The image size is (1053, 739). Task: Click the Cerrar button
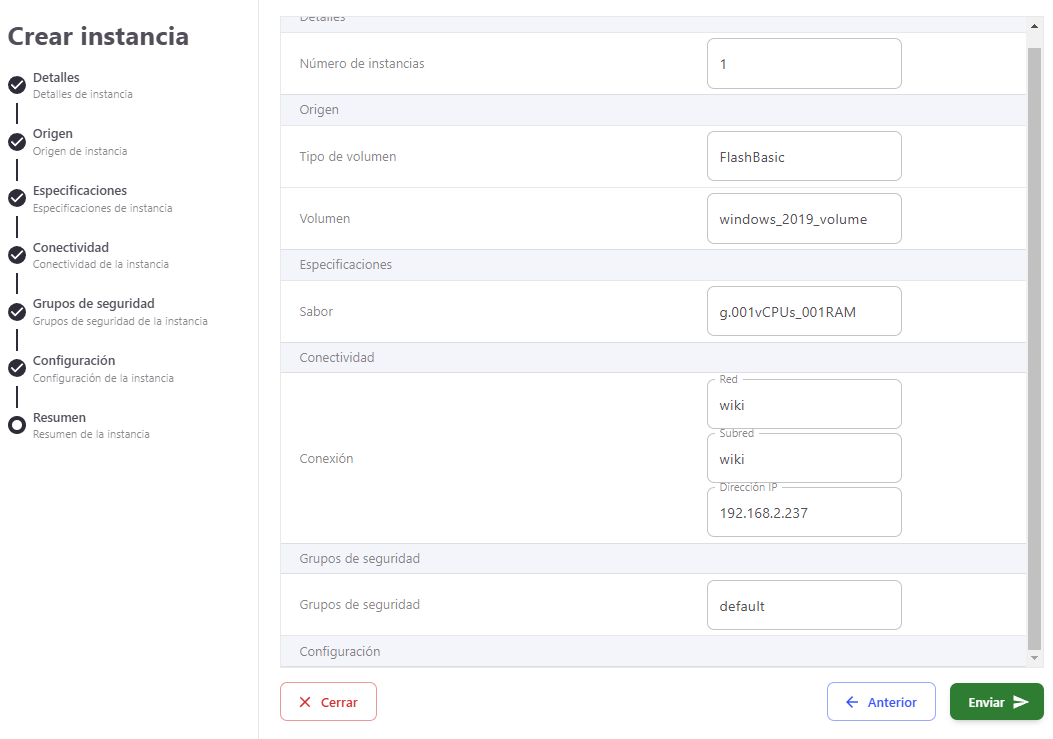click(328, 702)
